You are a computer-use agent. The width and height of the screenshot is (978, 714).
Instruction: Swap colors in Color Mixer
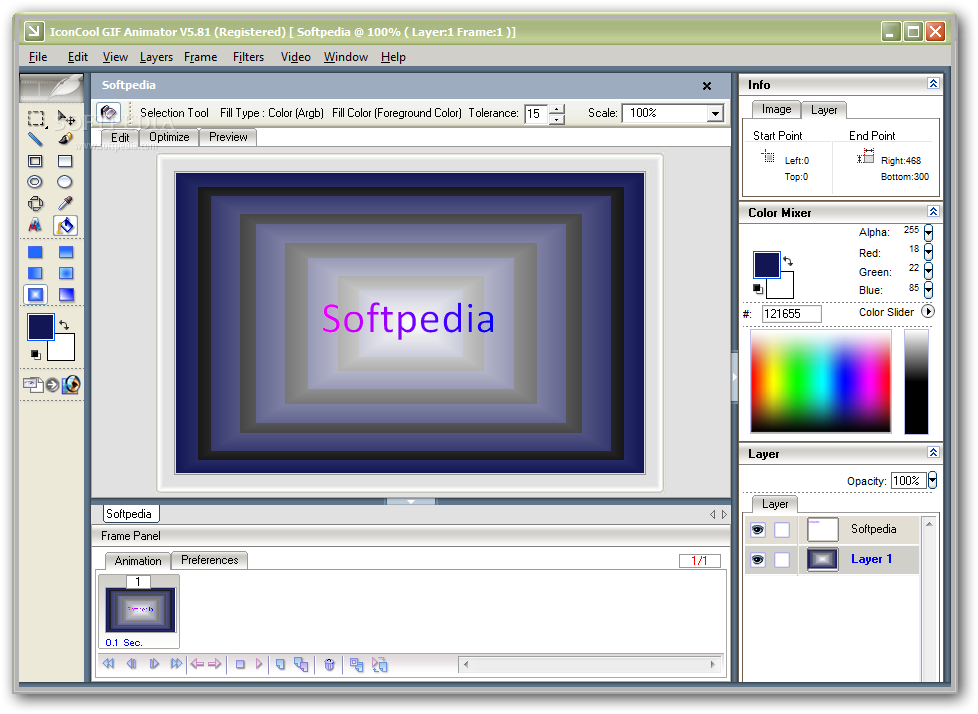(788, 261)
